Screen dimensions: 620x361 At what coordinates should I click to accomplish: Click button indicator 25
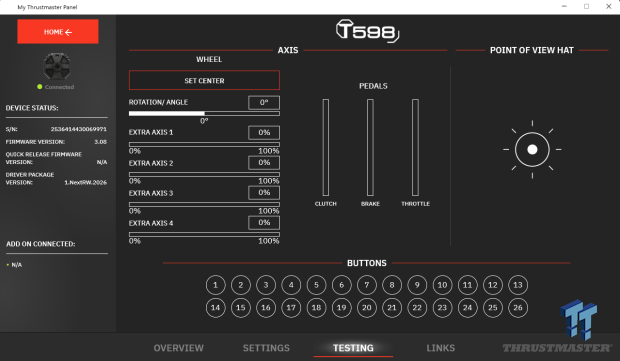click(493, 308)
